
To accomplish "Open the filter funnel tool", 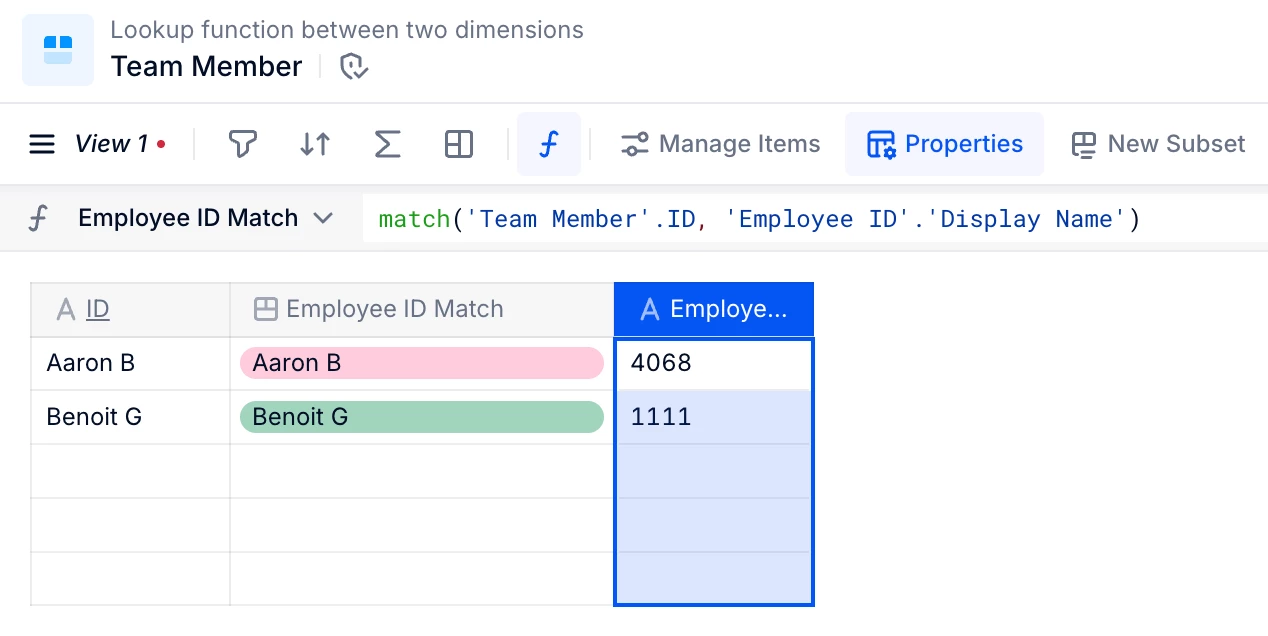I will (242, 145).
